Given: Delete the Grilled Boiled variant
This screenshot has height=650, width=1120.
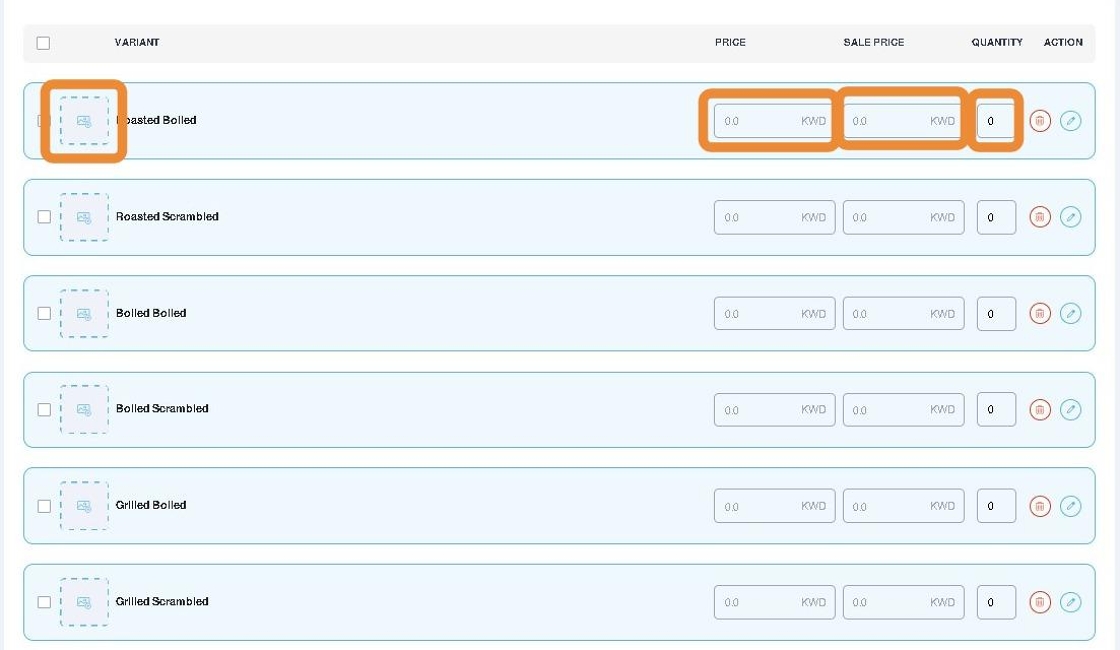Looking at the screenshot, I should coord(1040,506).
